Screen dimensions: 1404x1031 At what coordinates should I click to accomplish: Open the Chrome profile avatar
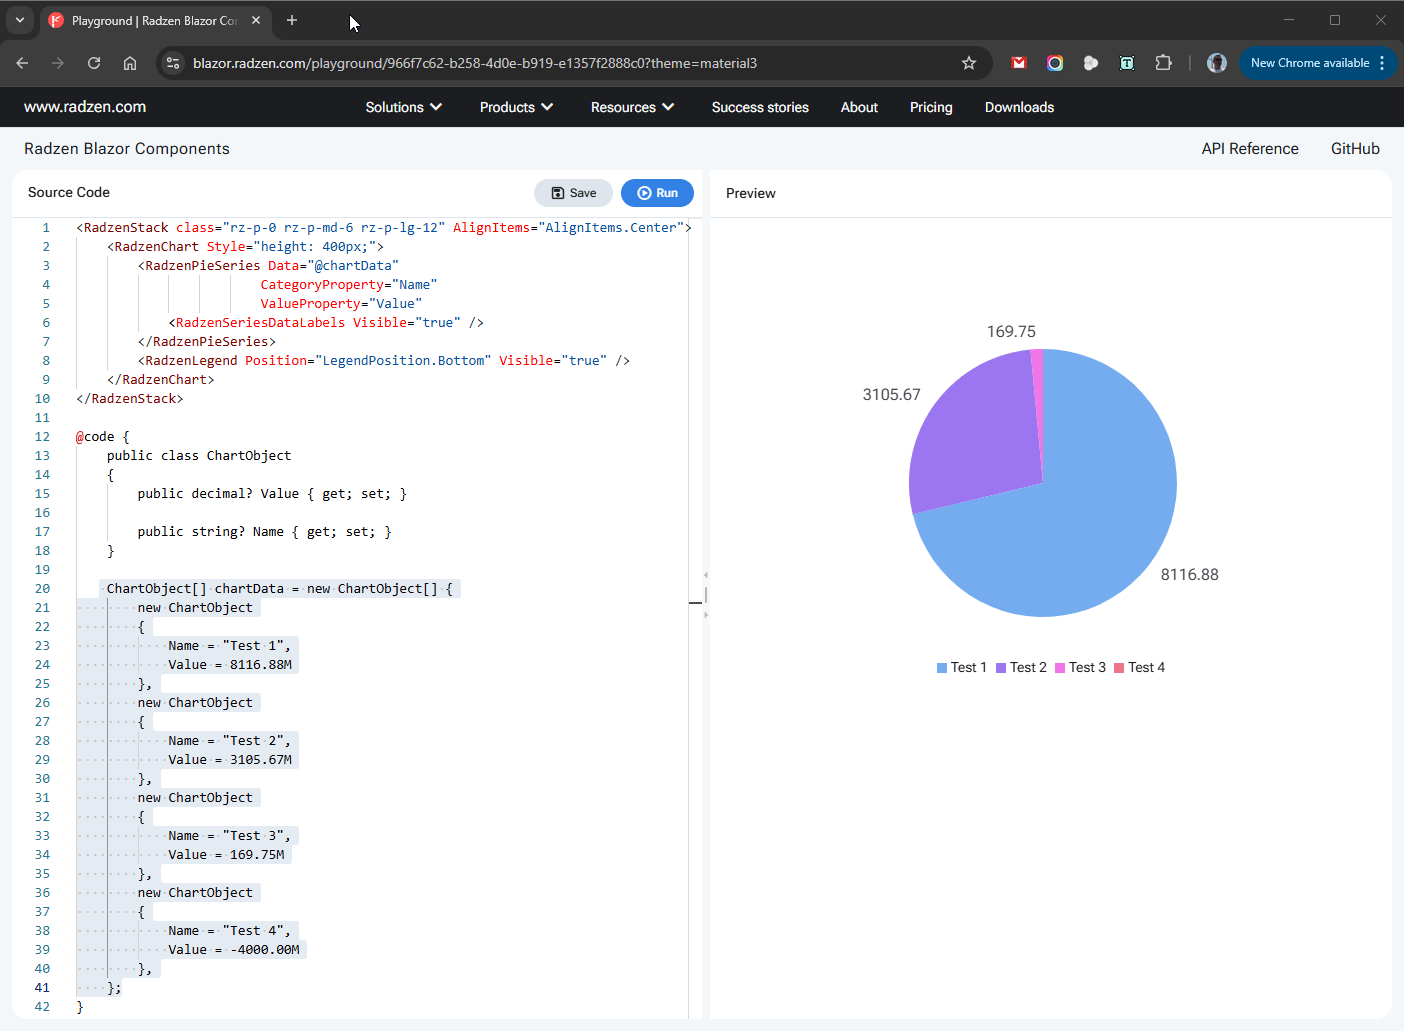pyautogui.click(x=1216, y=63)
